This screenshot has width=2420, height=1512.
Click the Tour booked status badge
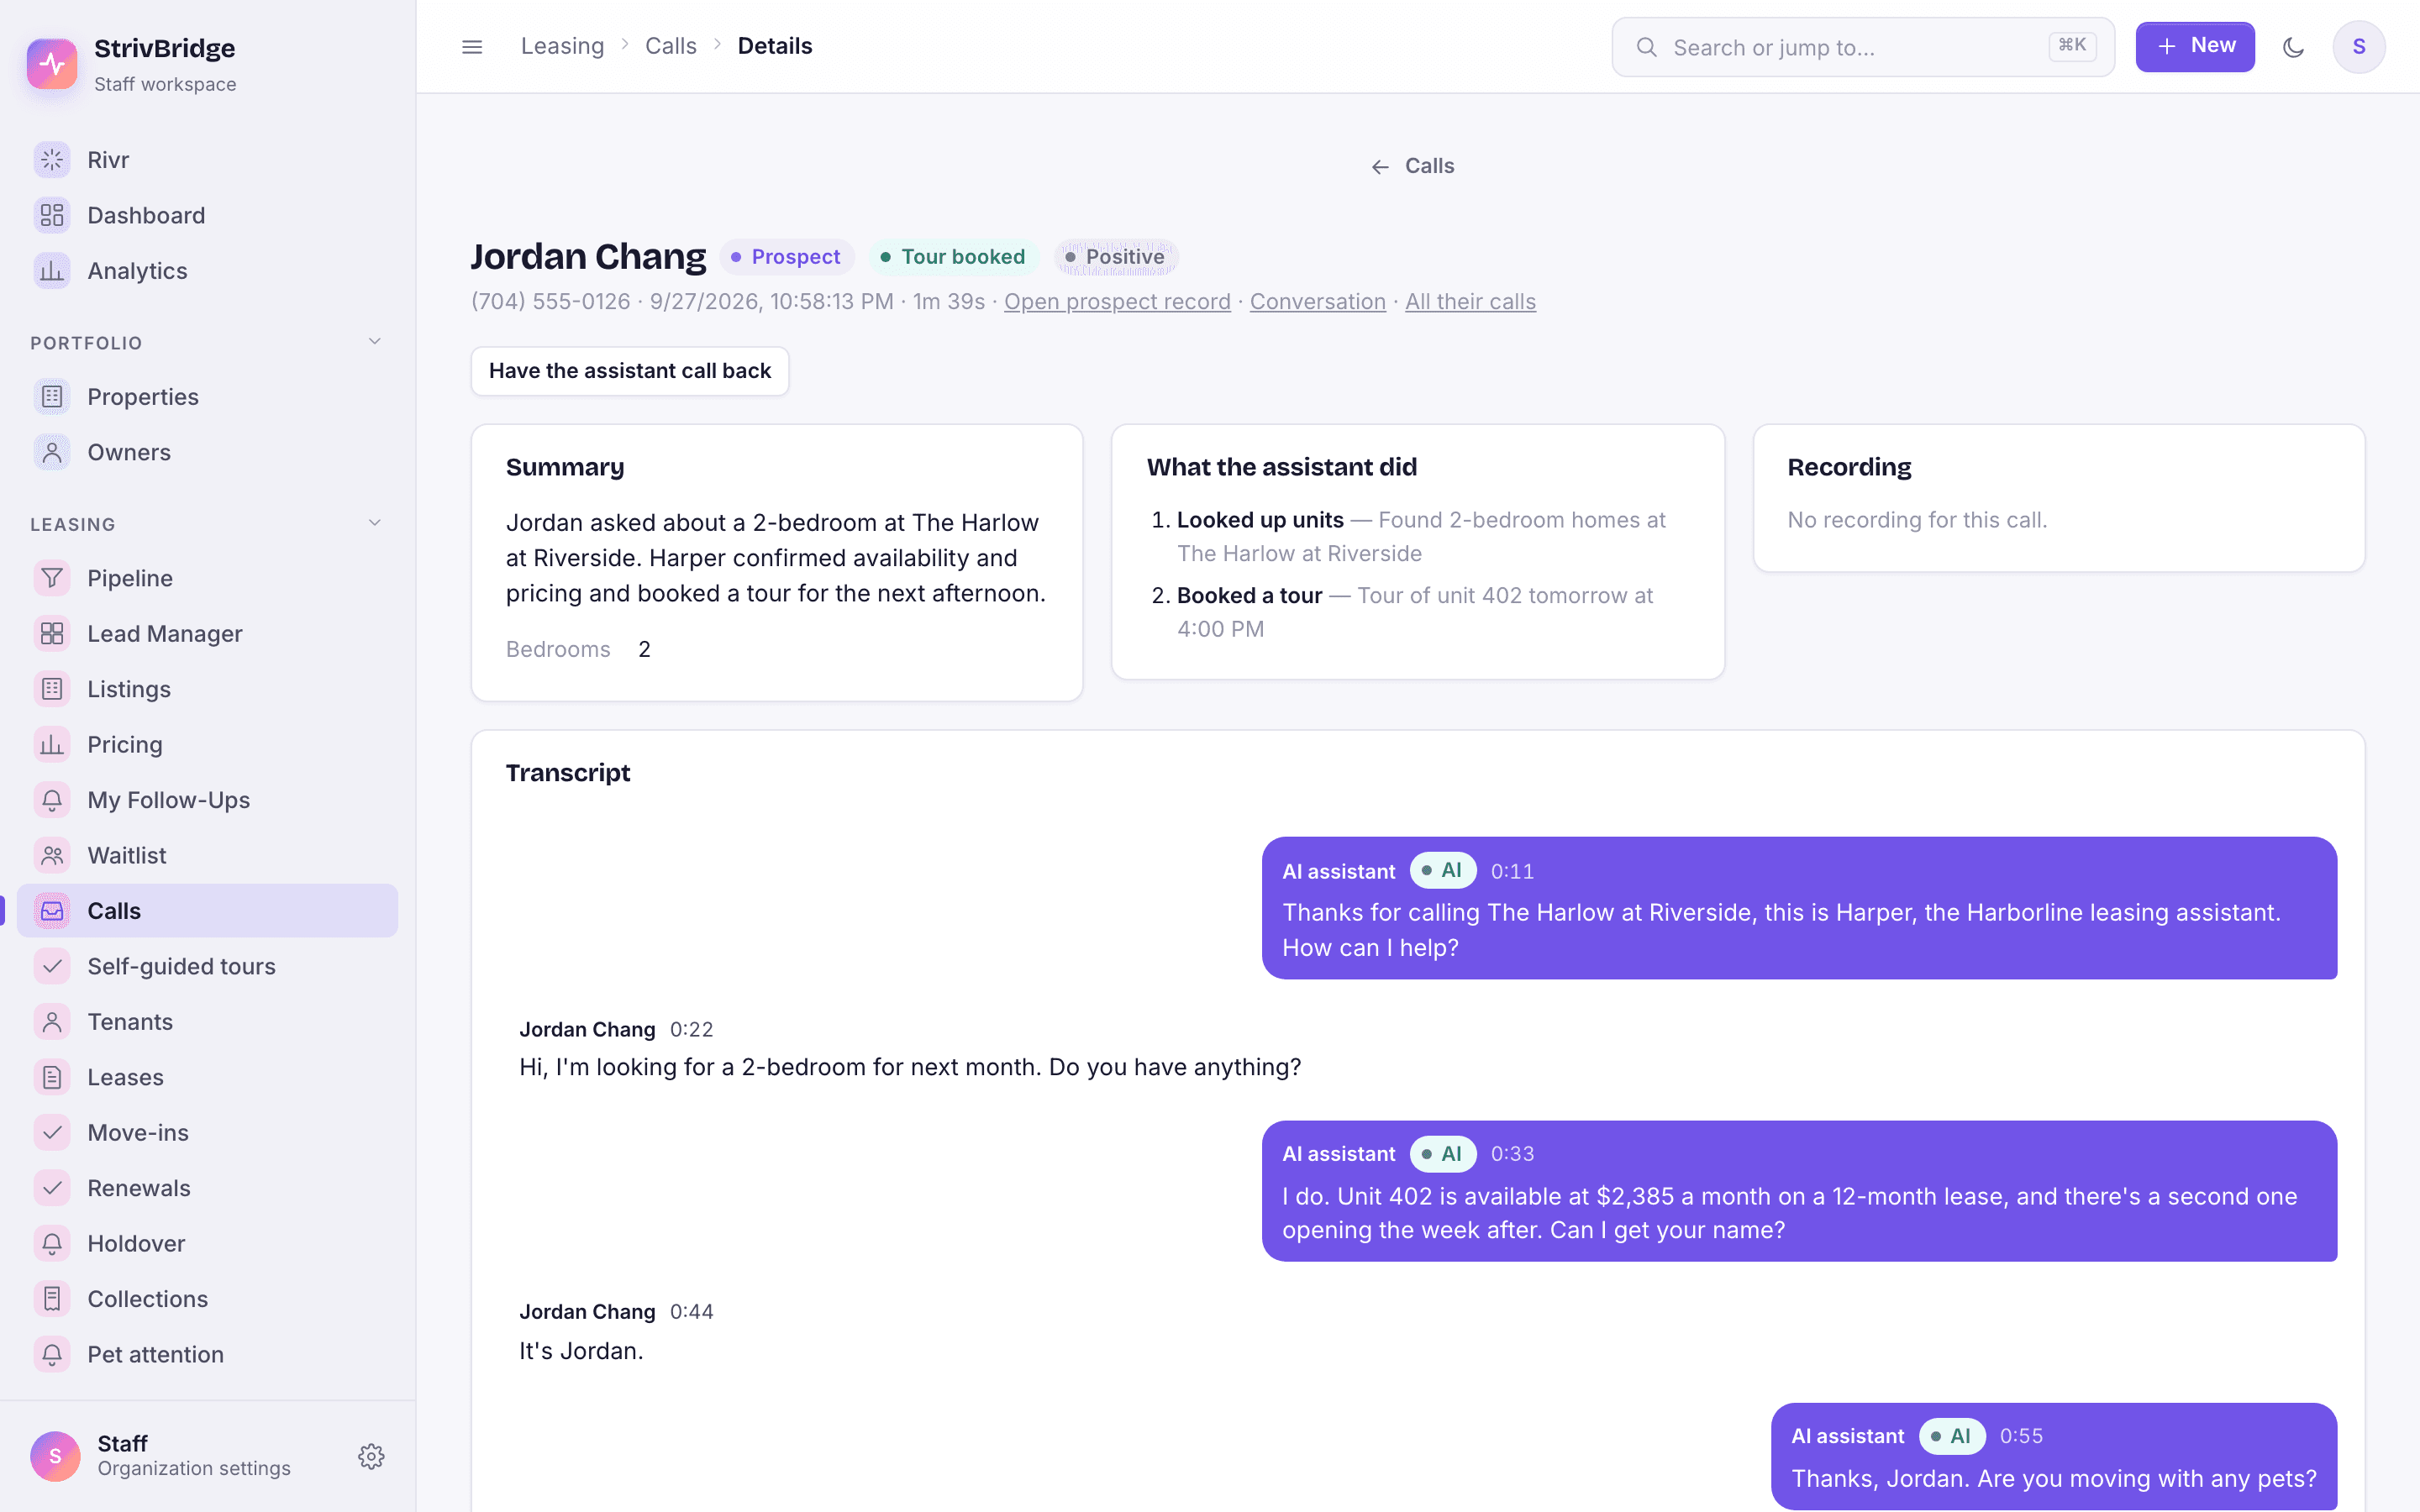tap(952, 257)
